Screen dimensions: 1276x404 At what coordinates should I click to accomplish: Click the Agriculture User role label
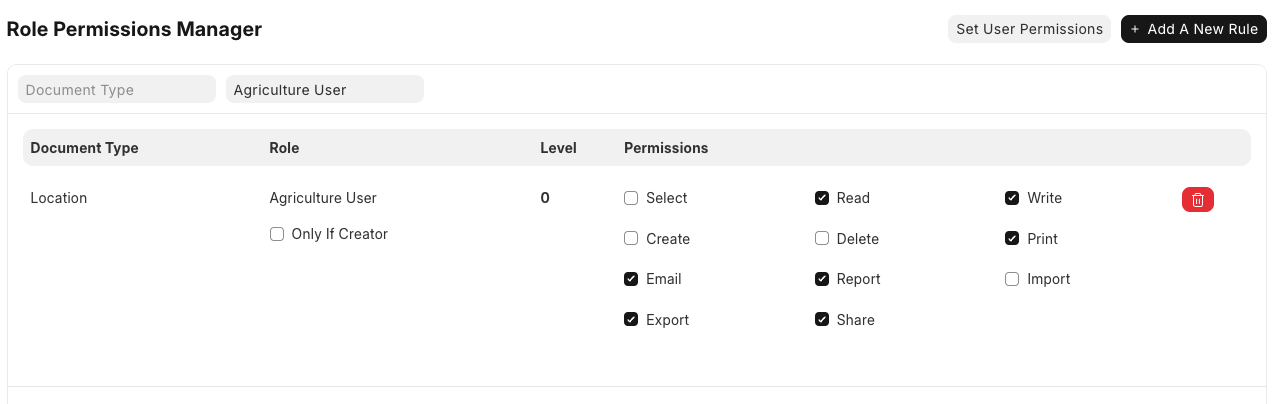pos(323,198)
